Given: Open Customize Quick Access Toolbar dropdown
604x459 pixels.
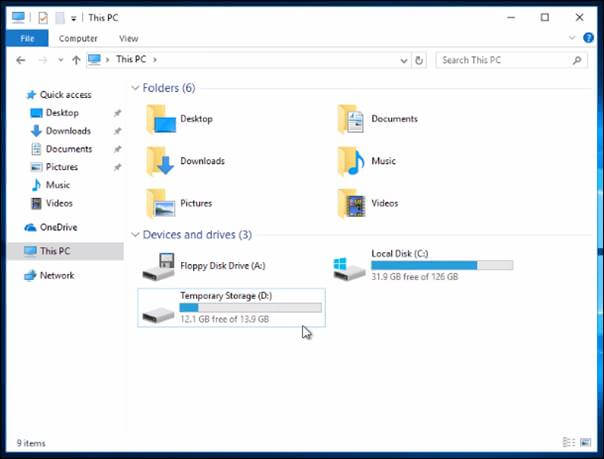Looking at the screenshot, I should pyautogui.click(x=74, y=18).
